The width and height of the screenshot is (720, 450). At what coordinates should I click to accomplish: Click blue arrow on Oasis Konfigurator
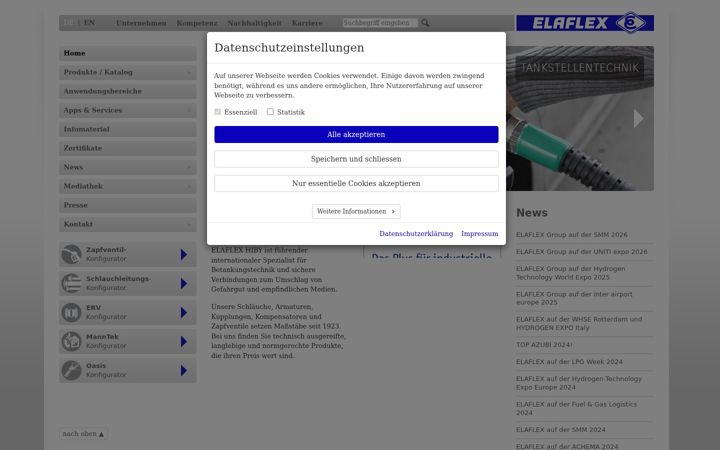184,371
